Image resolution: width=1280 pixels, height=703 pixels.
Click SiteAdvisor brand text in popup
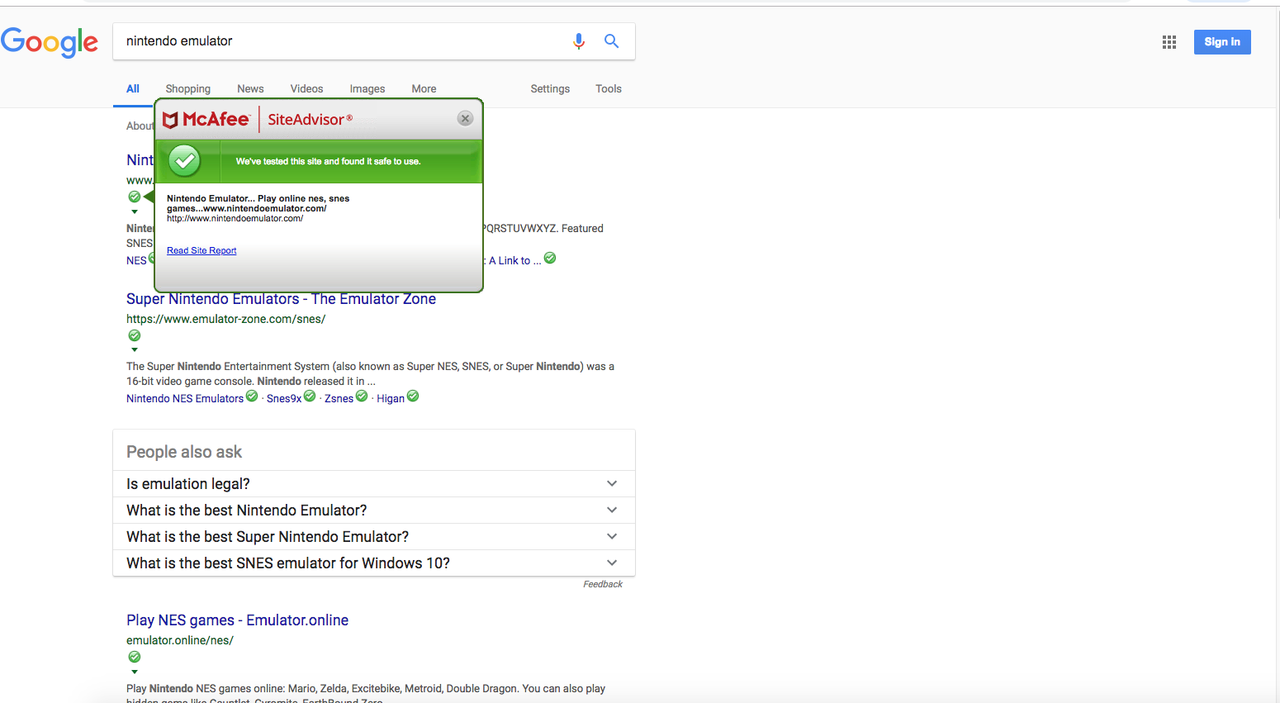[x=310, y=120]
